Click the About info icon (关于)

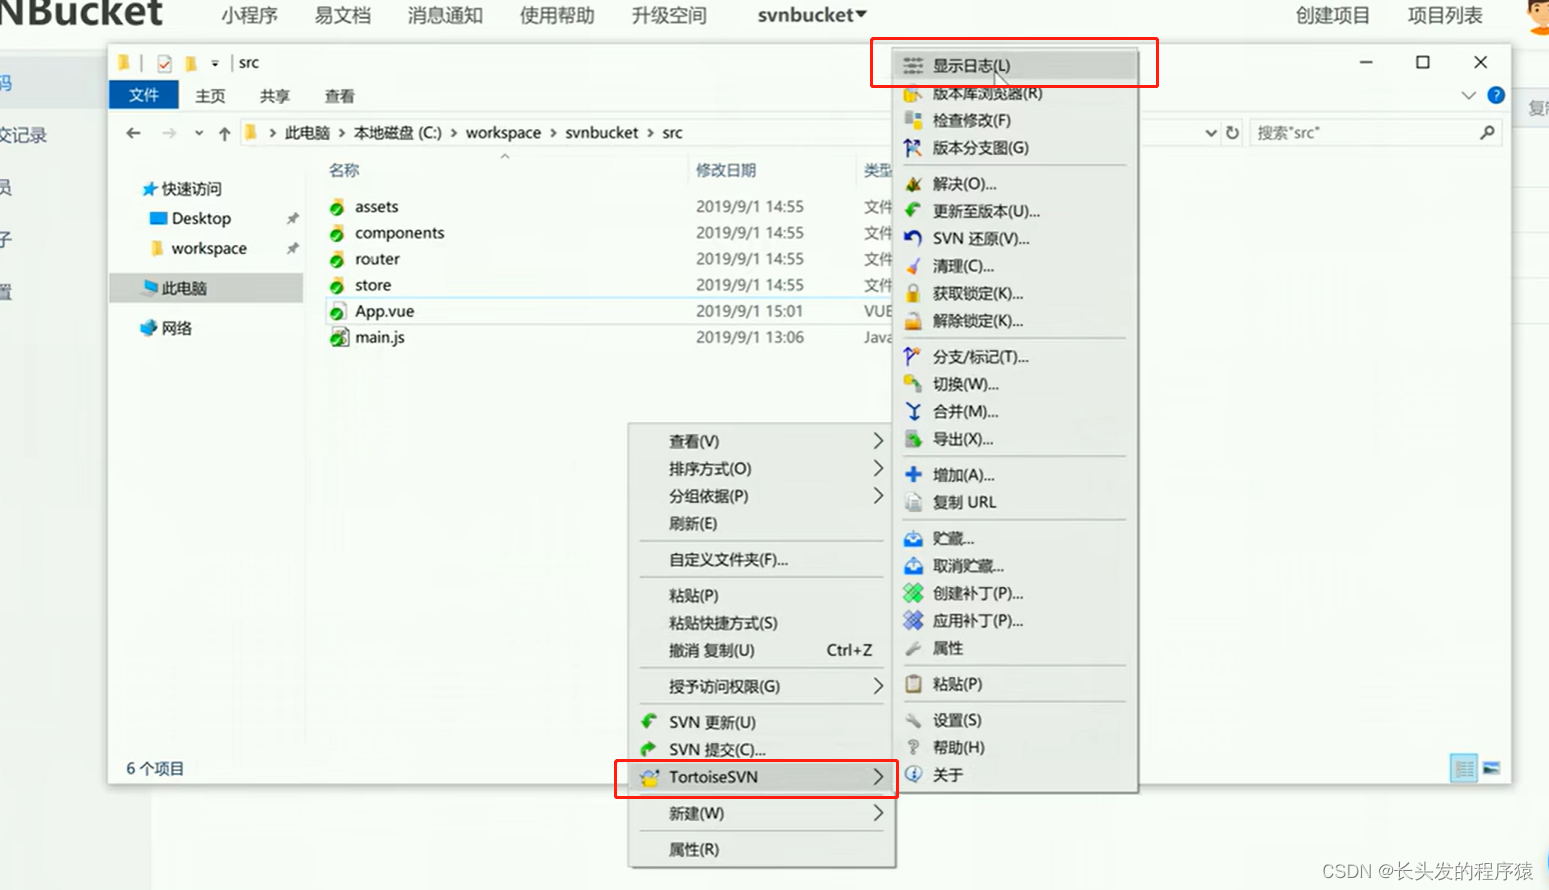913,775
